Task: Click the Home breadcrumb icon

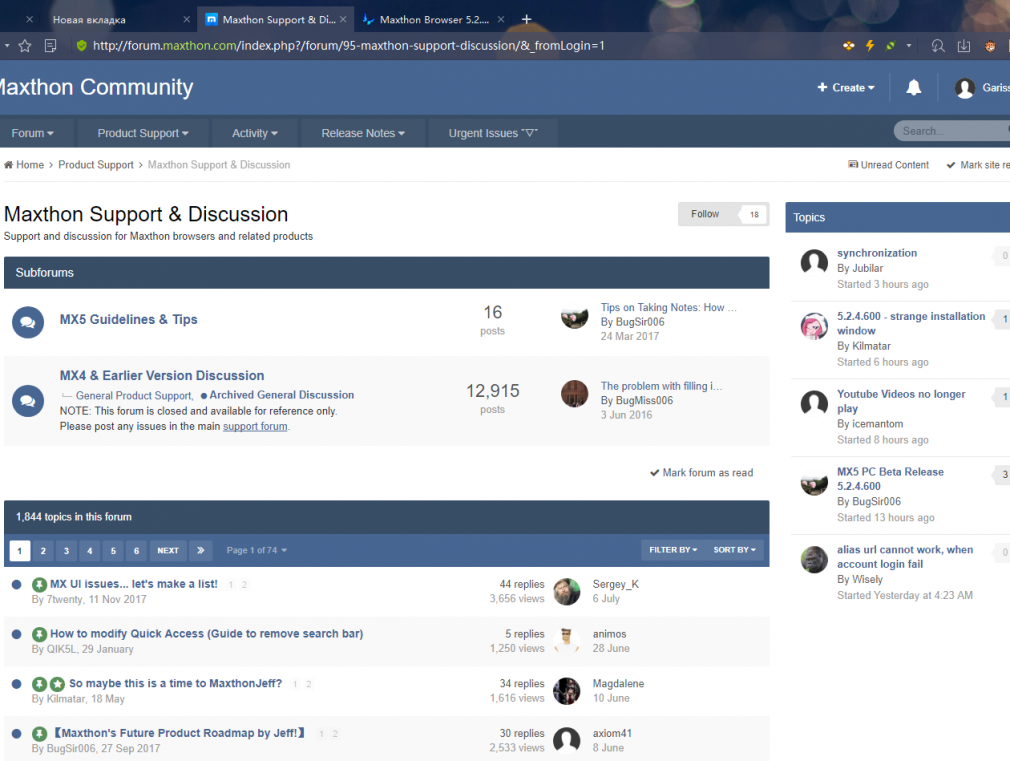Action: (x=8, y=165)
